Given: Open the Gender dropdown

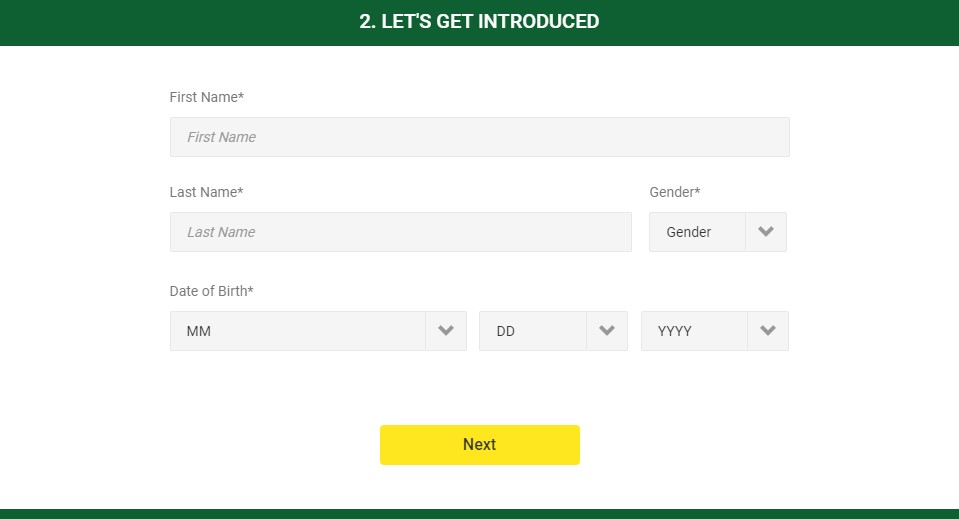Looking at the screenshot, I should point(717,232).
